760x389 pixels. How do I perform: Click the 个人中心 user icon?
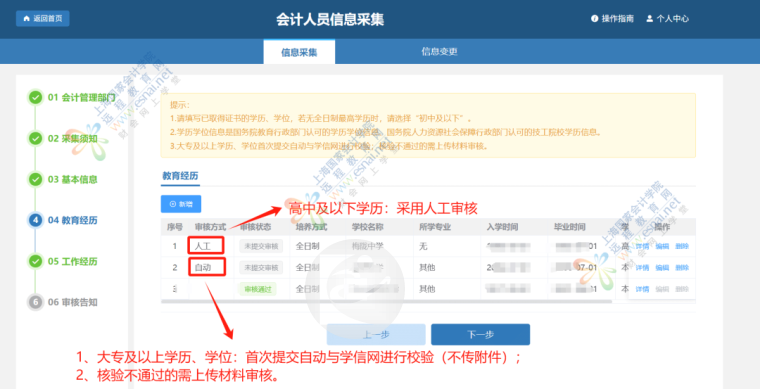point(649,19)
